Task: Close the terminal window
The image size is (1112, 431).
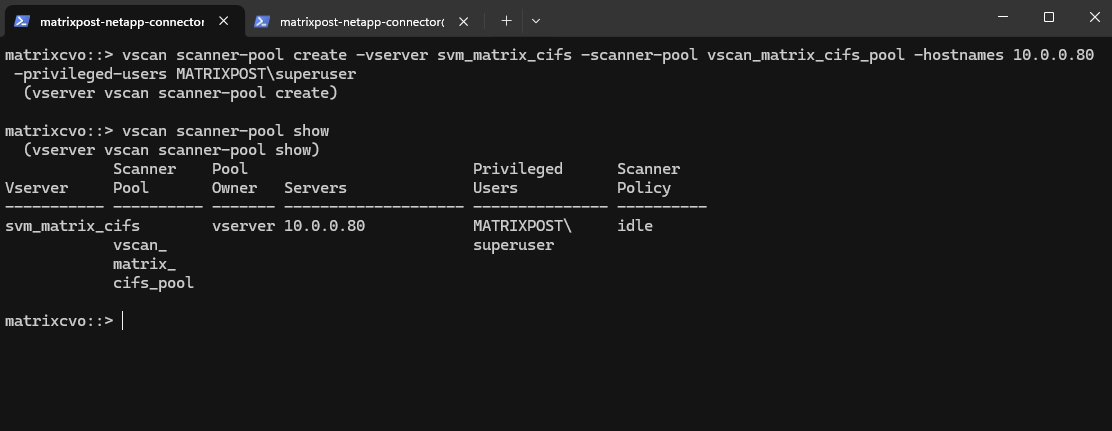Action: tap(1093, 17)
